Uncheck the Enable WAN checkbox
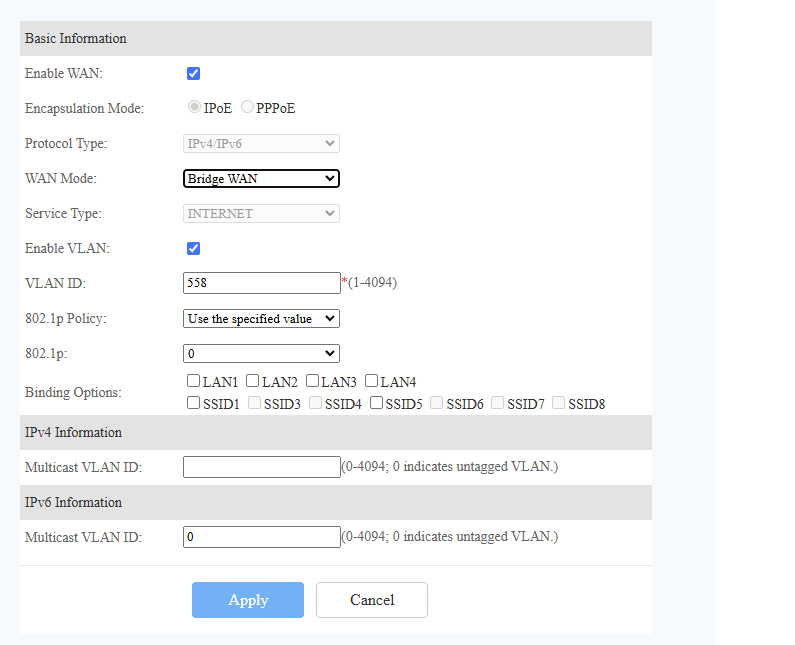The width and height of the screenshot is (795, 645). pyautogui.click(x=193, y=74)
